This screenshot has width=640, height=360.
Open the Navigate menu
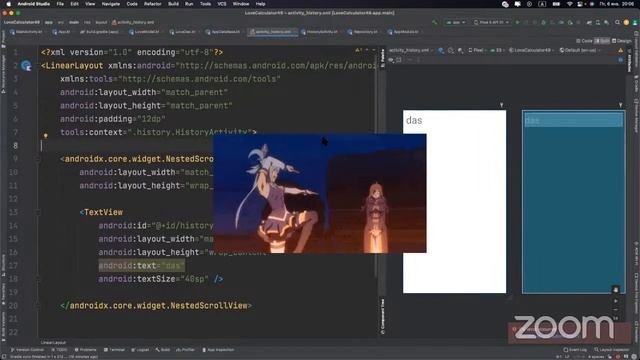tap(111, 4)
